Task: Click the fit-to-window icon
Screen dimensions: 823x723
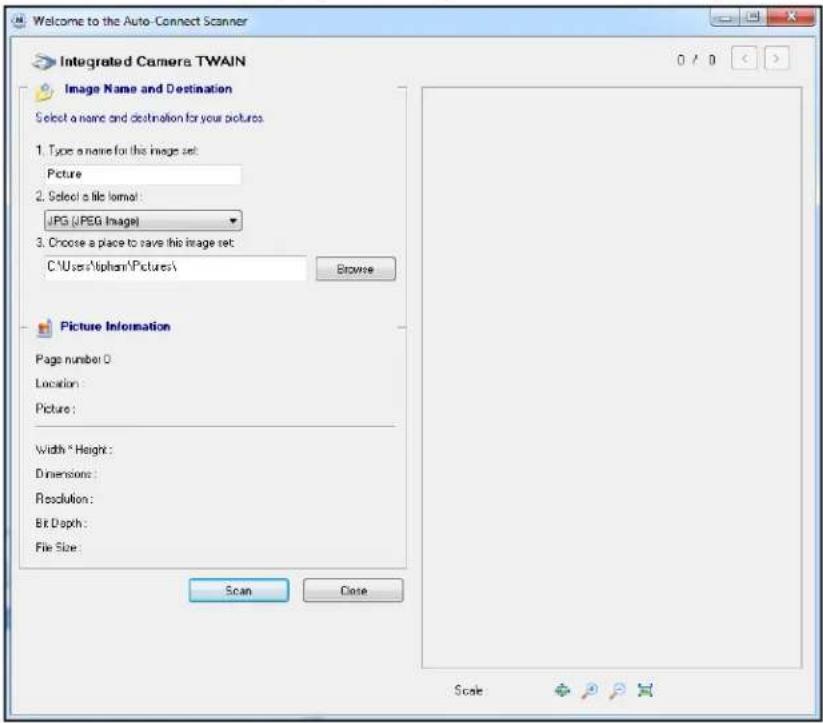Action: (645, 690)
